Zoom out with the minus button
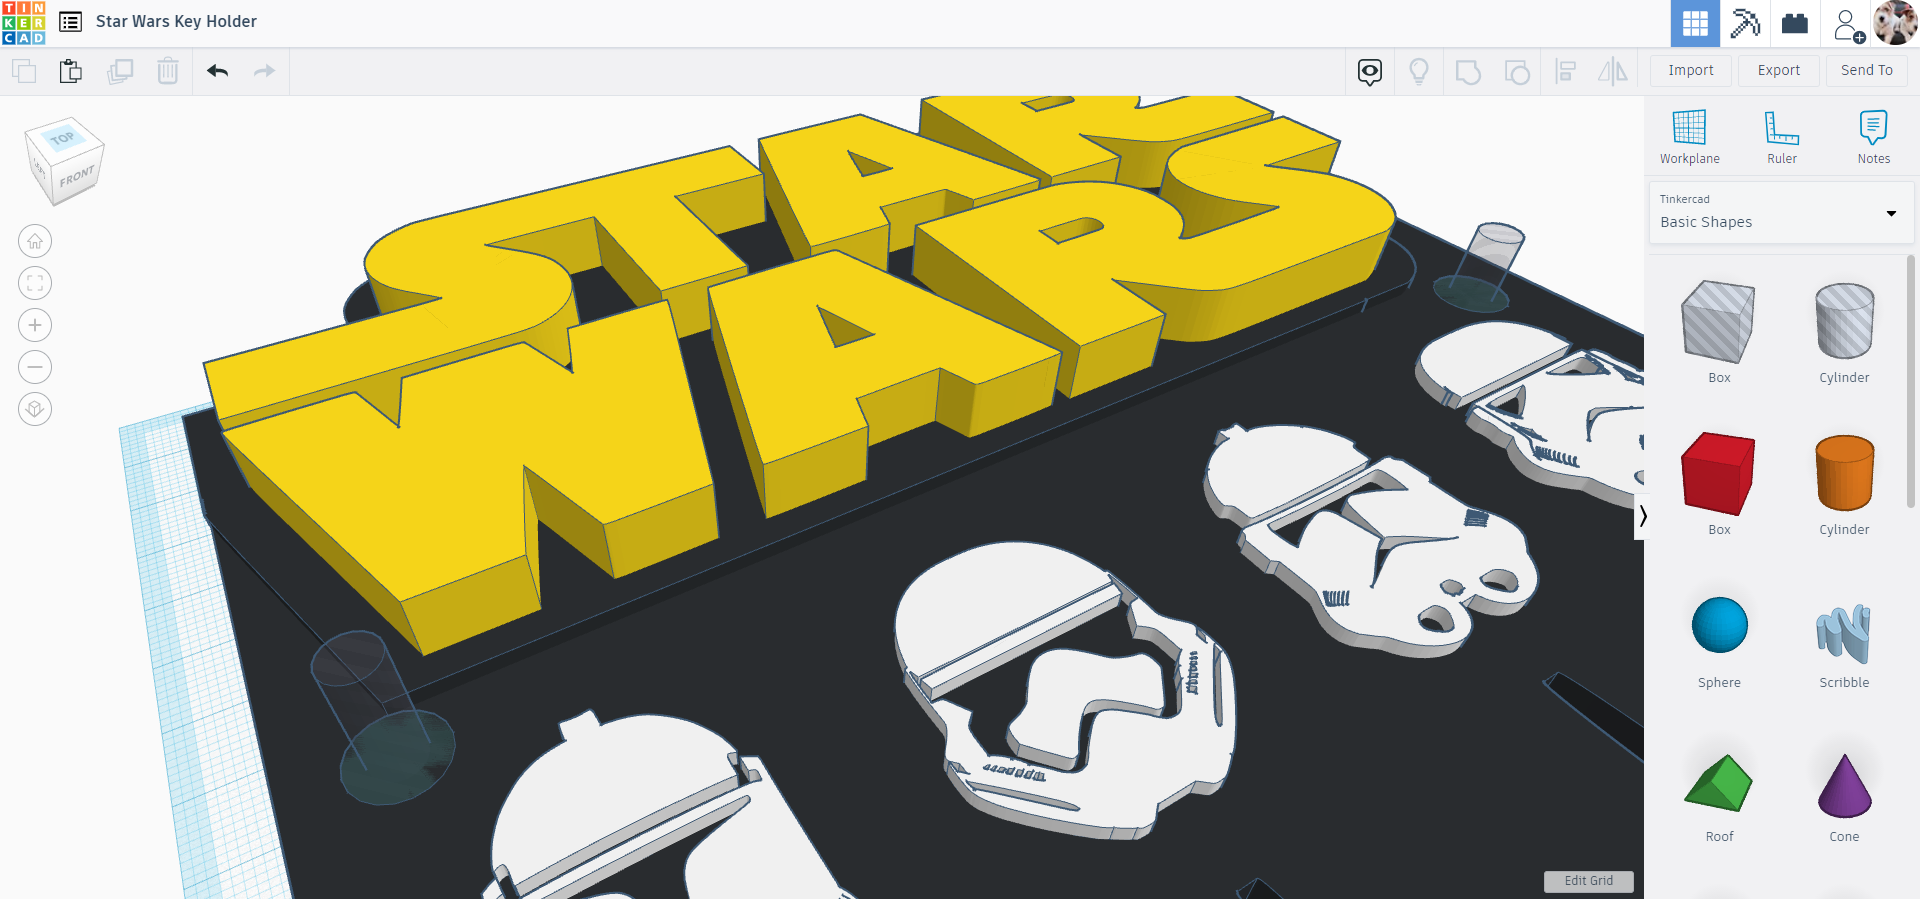1920x899 pixels. (x=35, y=367)
